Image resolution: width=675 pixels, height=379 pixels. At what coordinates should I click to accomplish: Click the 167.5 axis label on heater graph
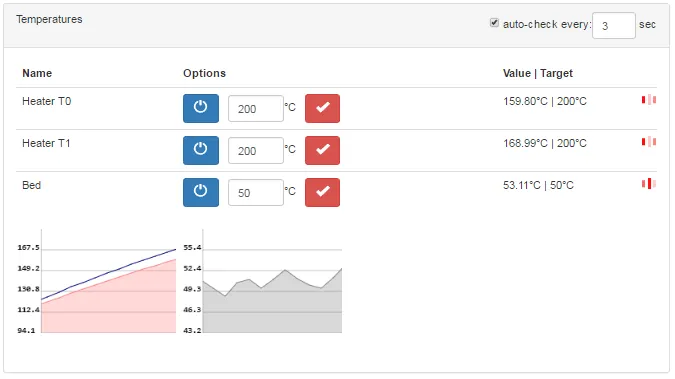point(28,248)
